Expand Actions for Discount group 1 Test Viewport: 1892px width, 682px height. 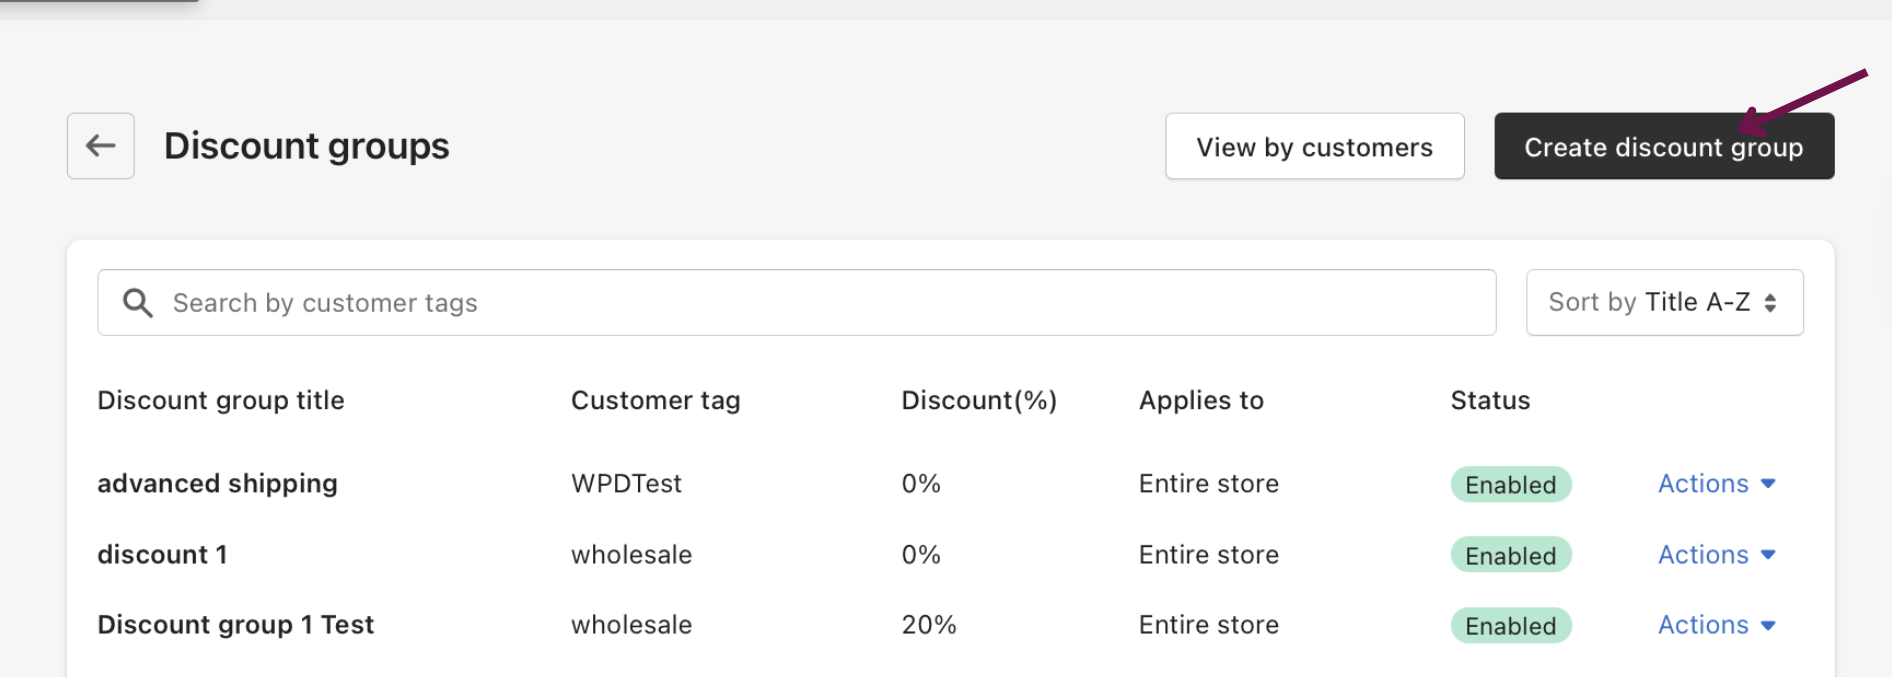(1716, 625)
